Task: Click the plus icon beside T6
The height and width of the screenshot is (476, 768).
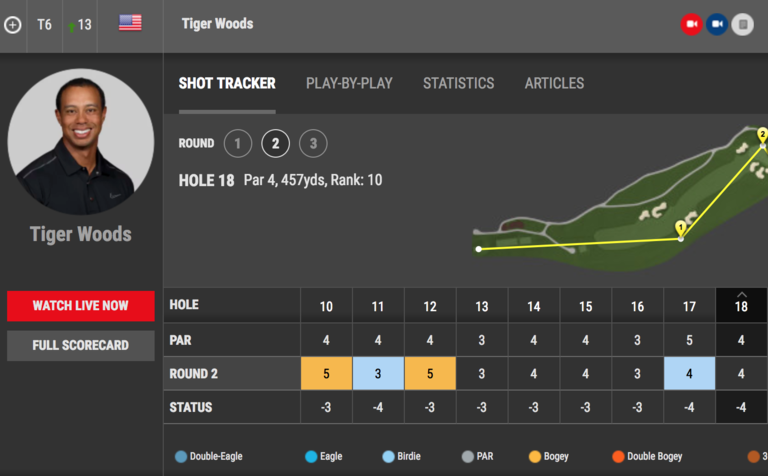Action: 13,24
